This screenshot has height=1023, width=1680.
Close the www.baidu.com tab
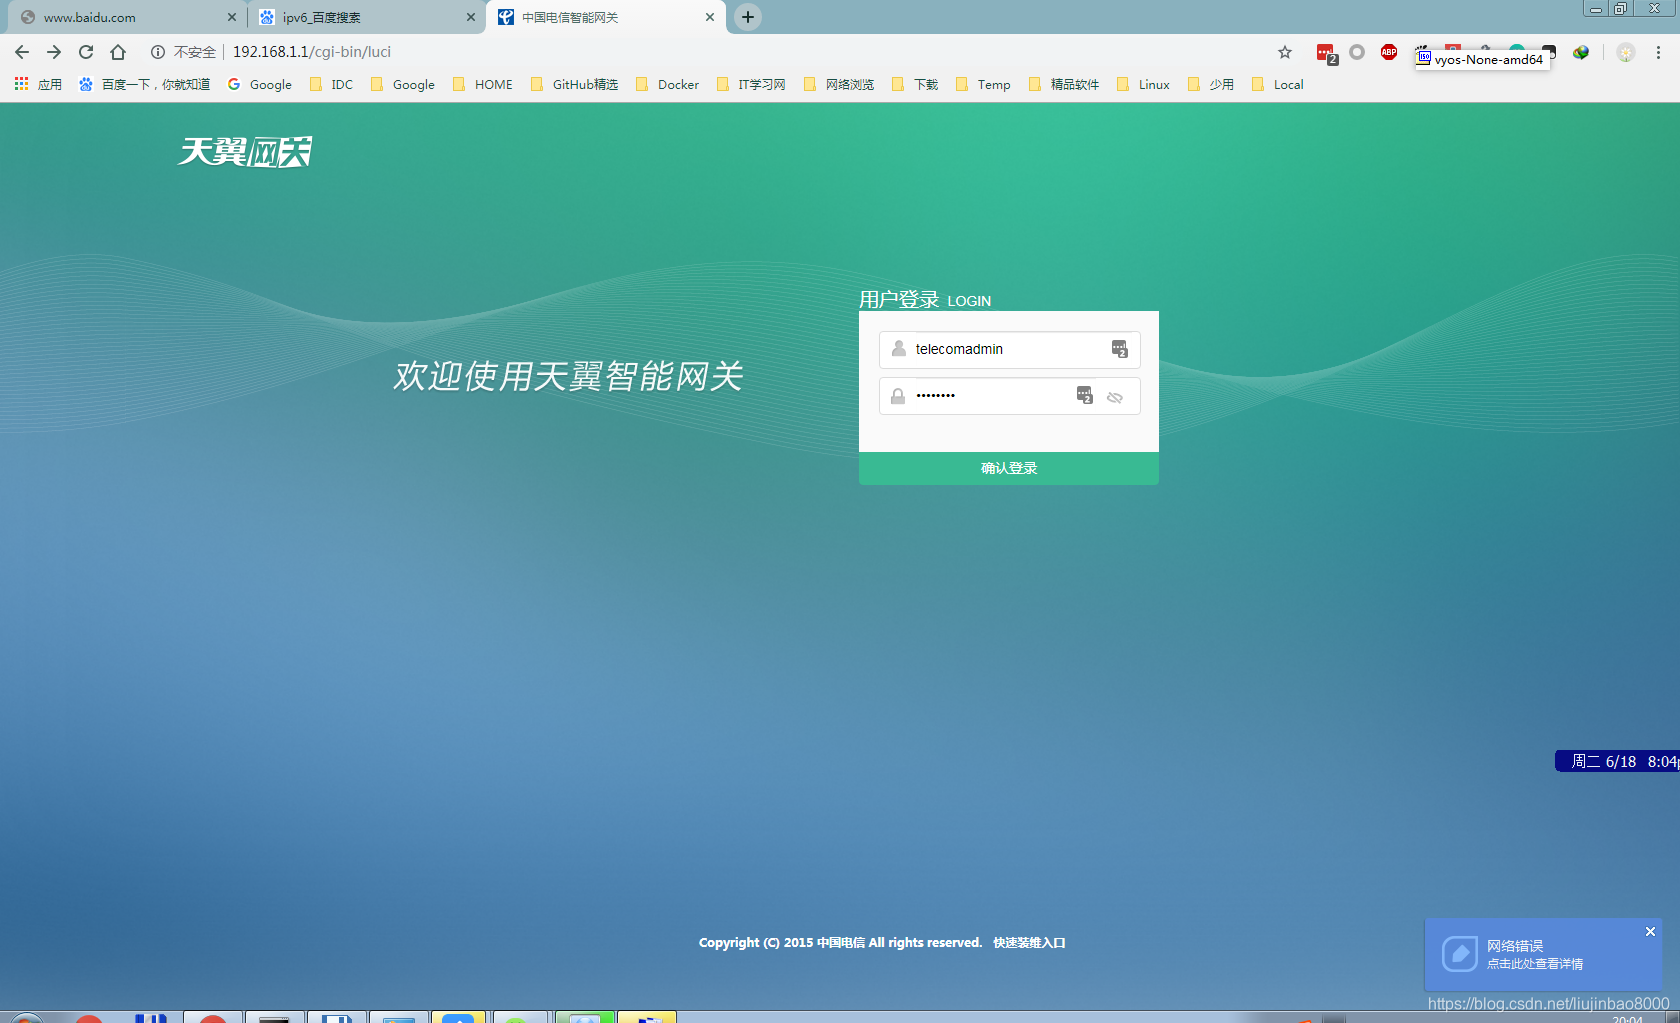(232, 17)
